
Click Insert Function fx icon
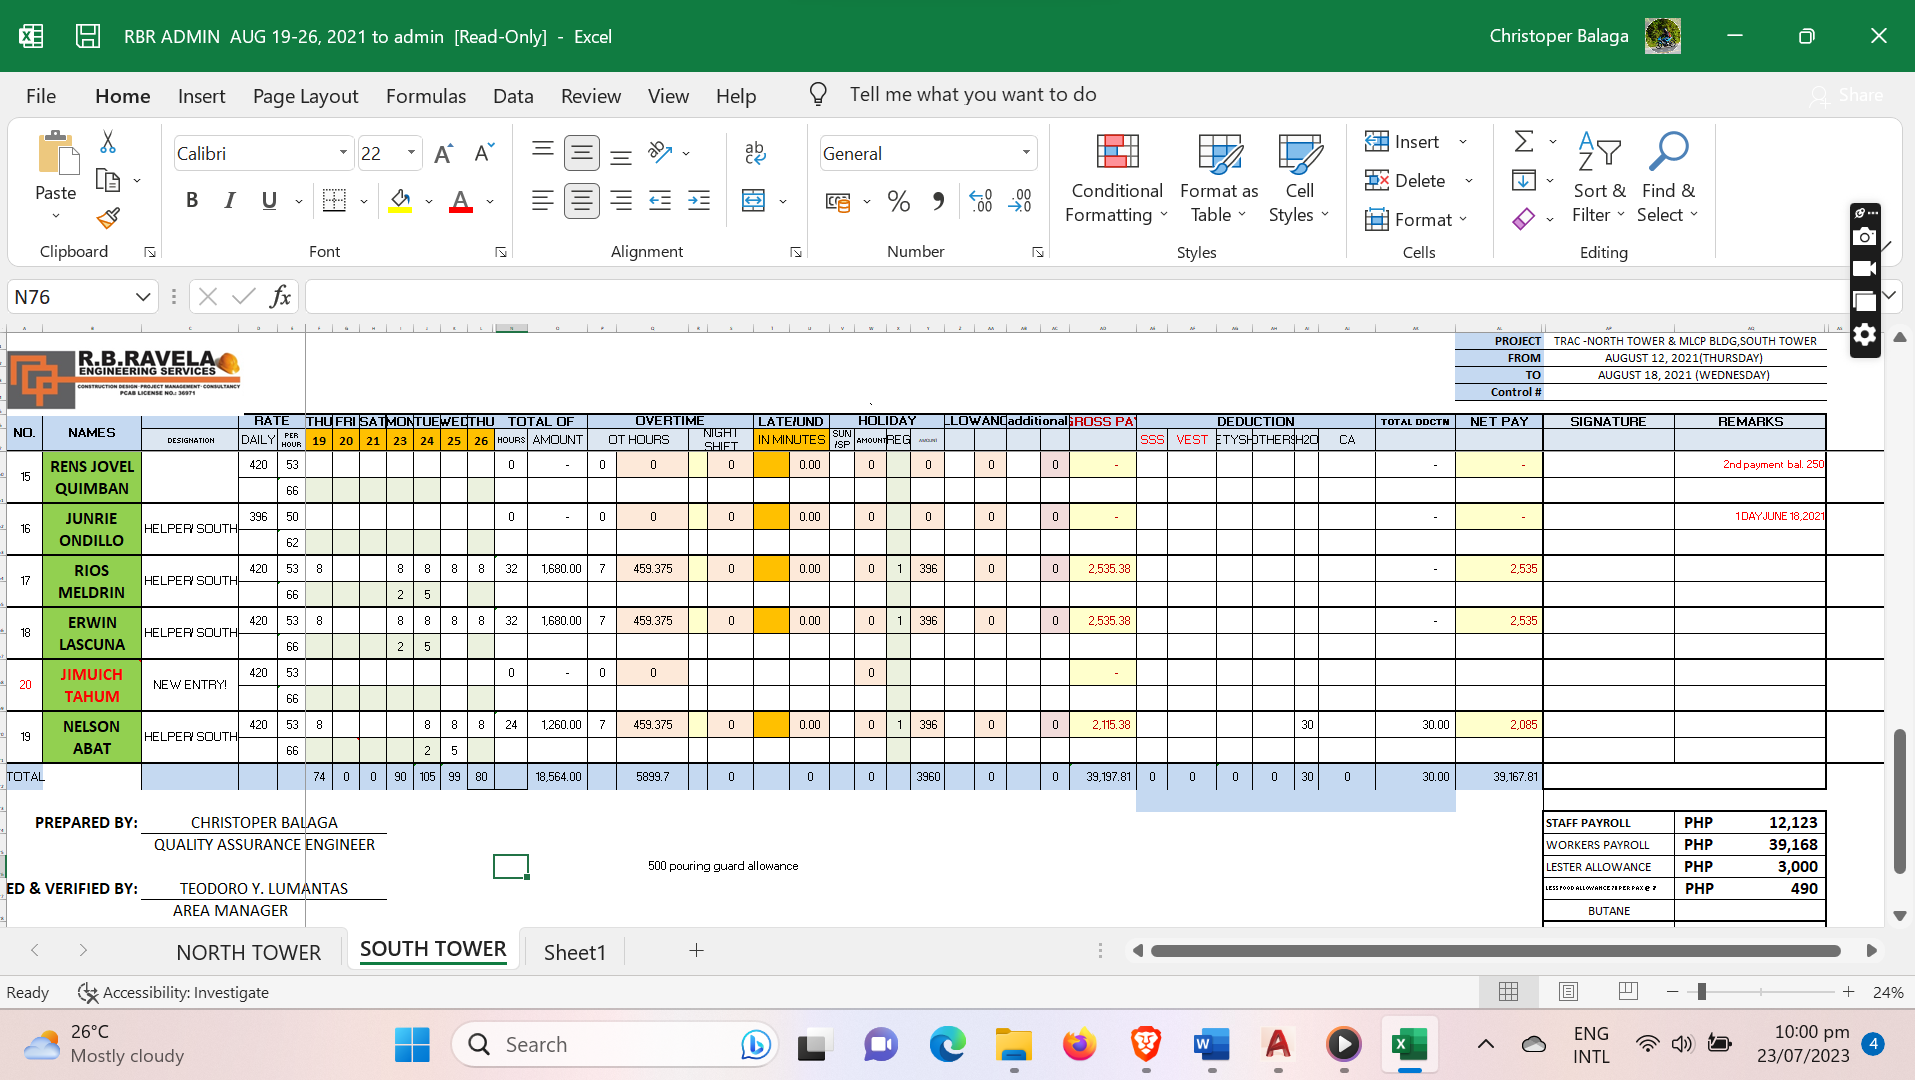(x=281, y=296)
